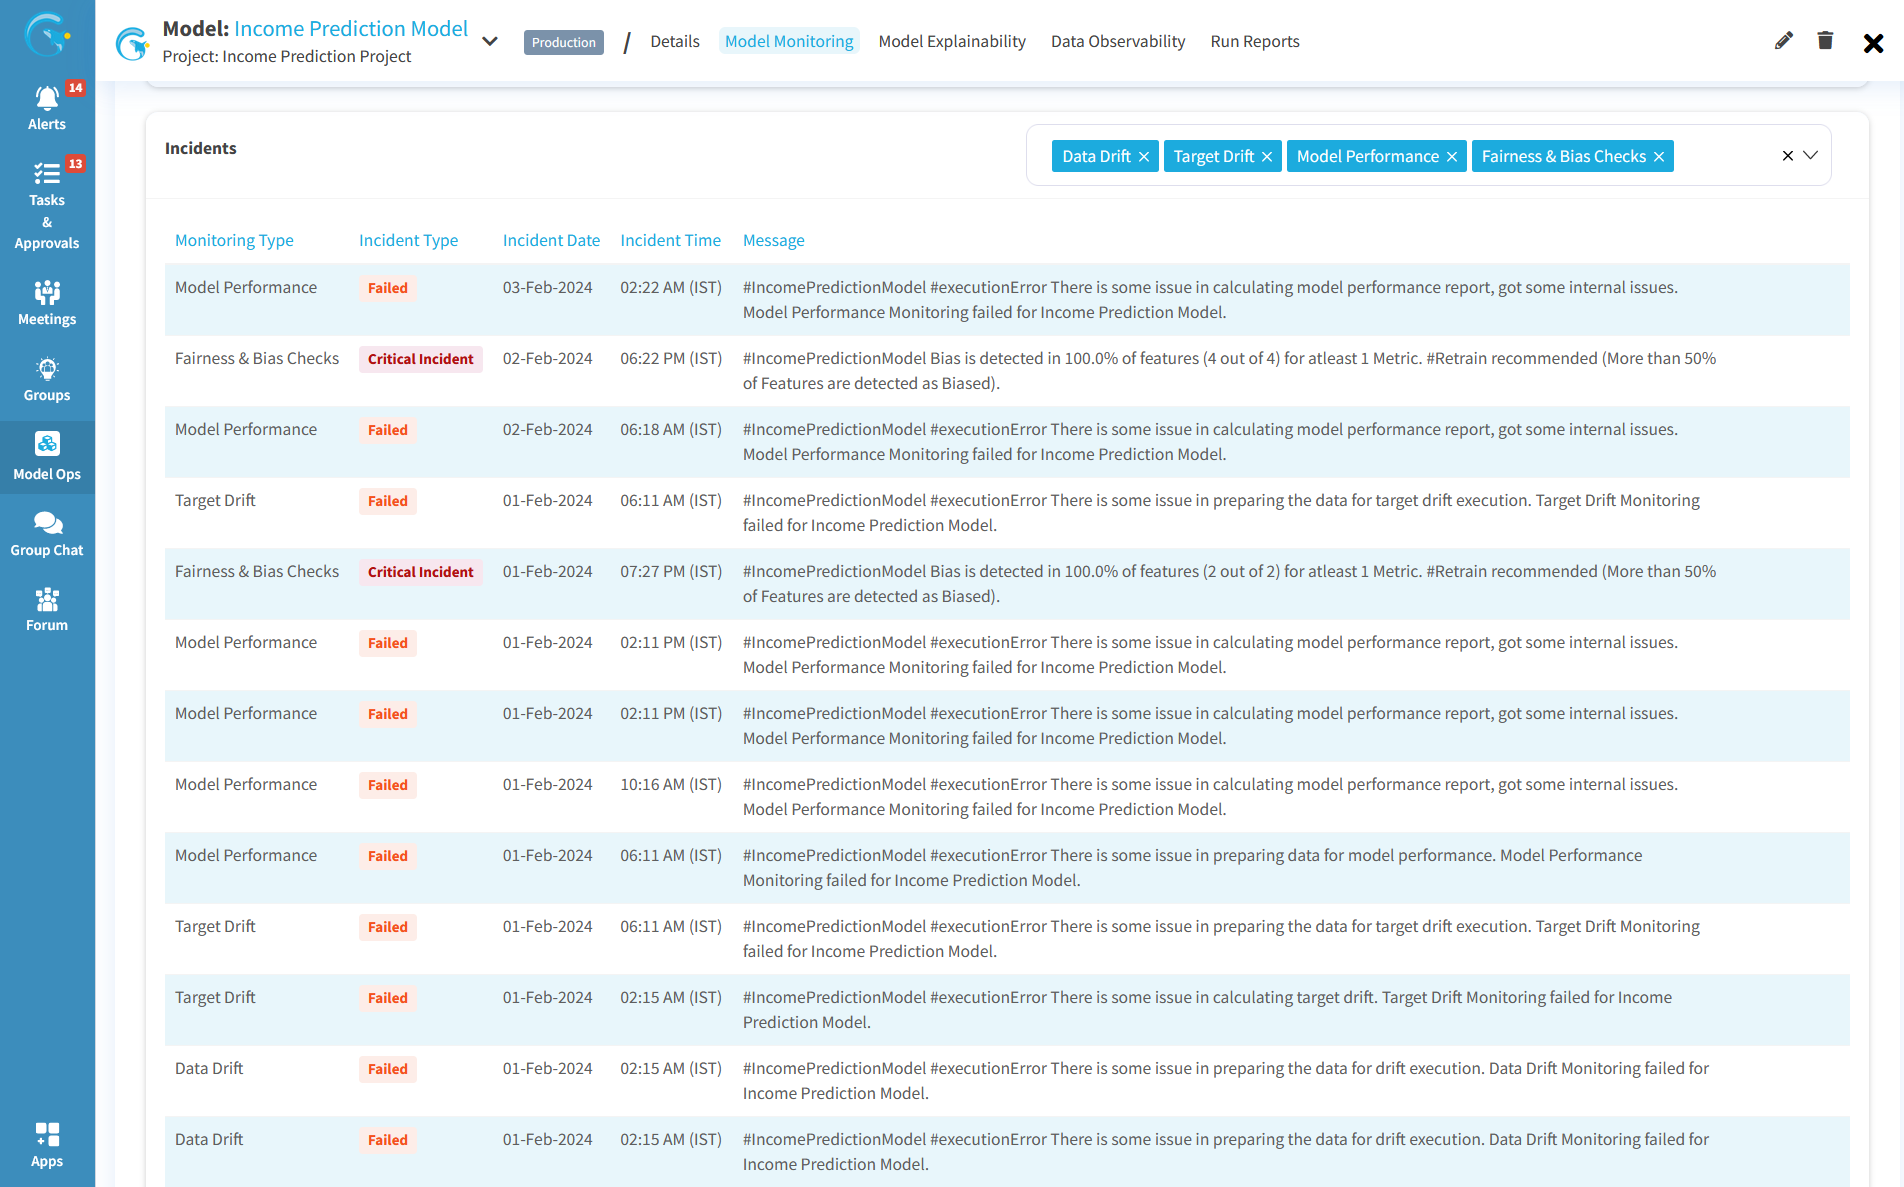
Task: Click Model Performance row at 06:18 AM
Action: pos(1007,442)
